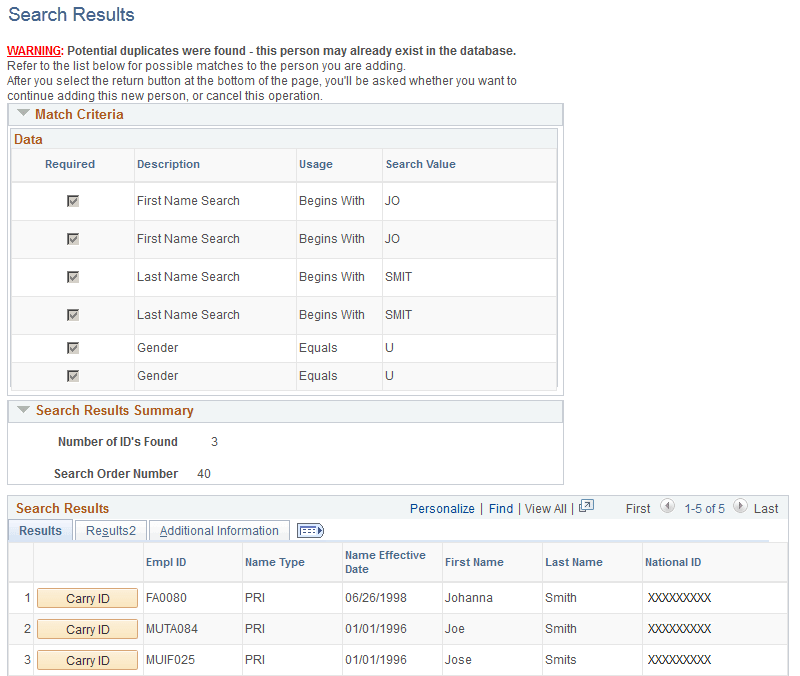The image size is (800, 676).
Task: Click the show-all-tabs keyboard icon
Action: coord(310,530)
